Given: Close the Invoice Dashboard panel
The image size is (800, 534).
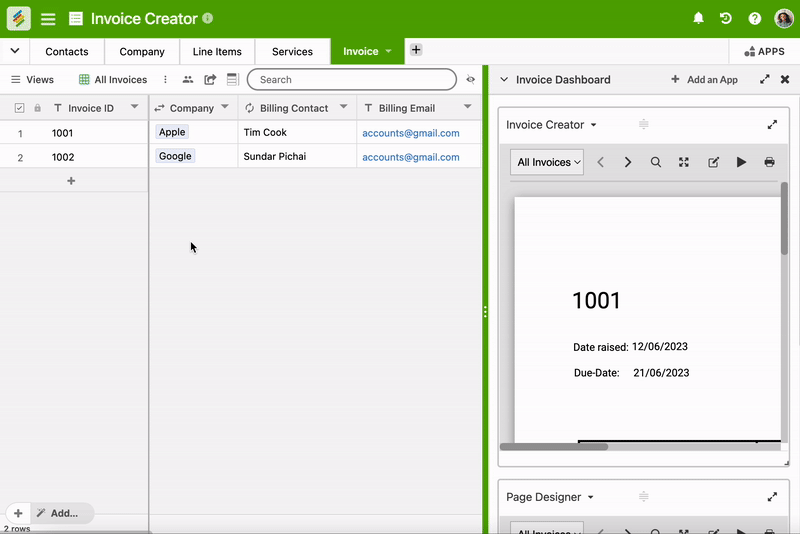Looking at the screenshot, I should click(785, 80).
